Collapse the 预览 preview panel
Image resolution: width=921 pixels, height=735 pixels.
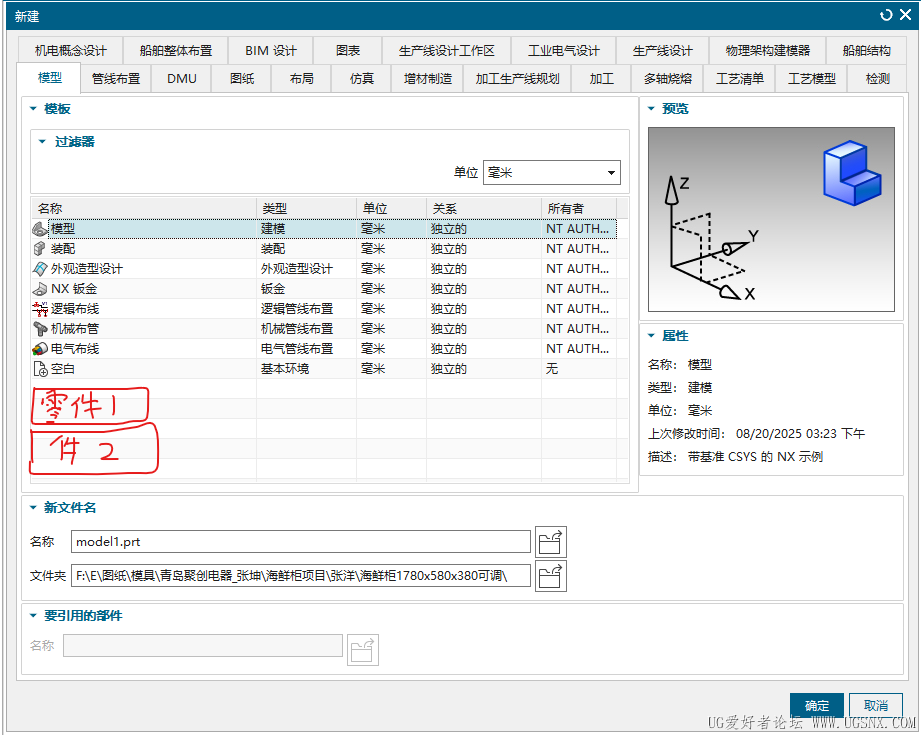(651, 109)
